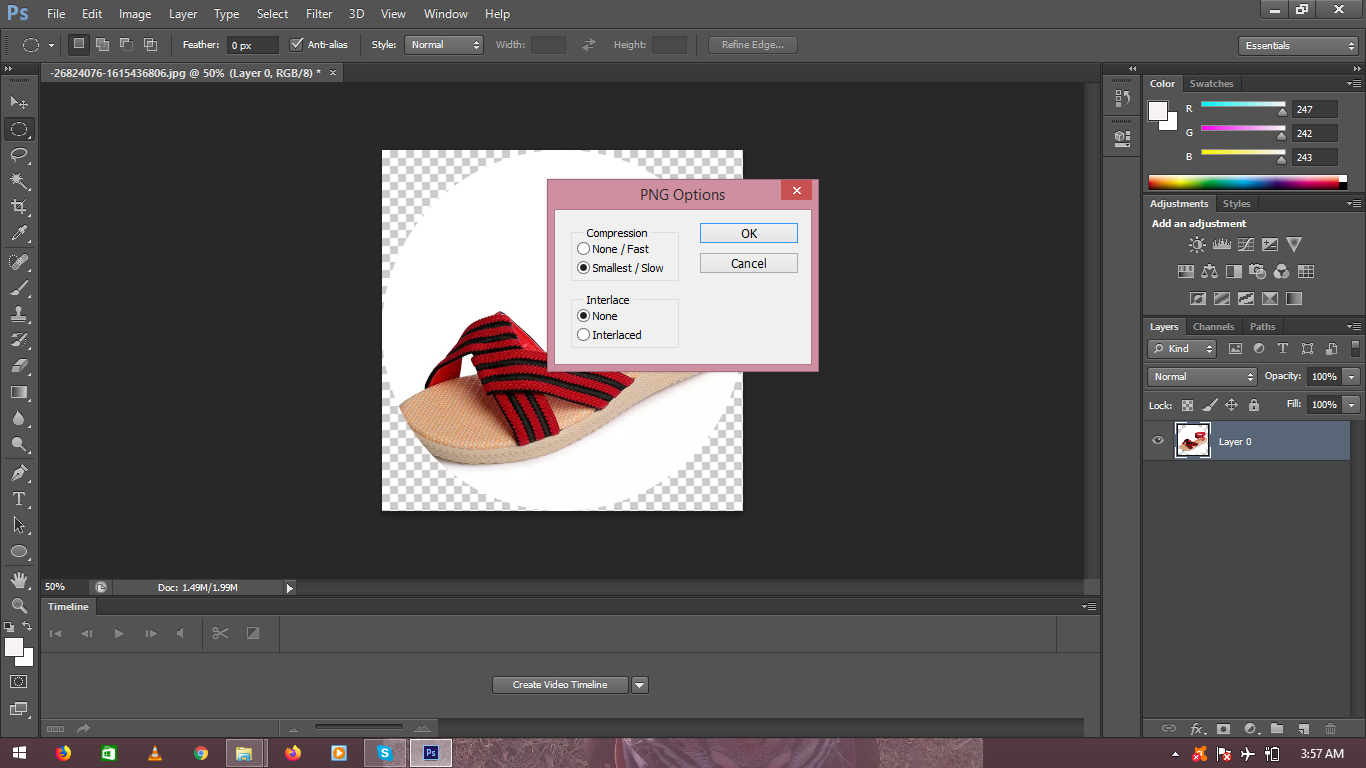1366x768 pixels.
Task: Choose None / Fast compression
Action: pyautogui.click(x=612, y=249)
